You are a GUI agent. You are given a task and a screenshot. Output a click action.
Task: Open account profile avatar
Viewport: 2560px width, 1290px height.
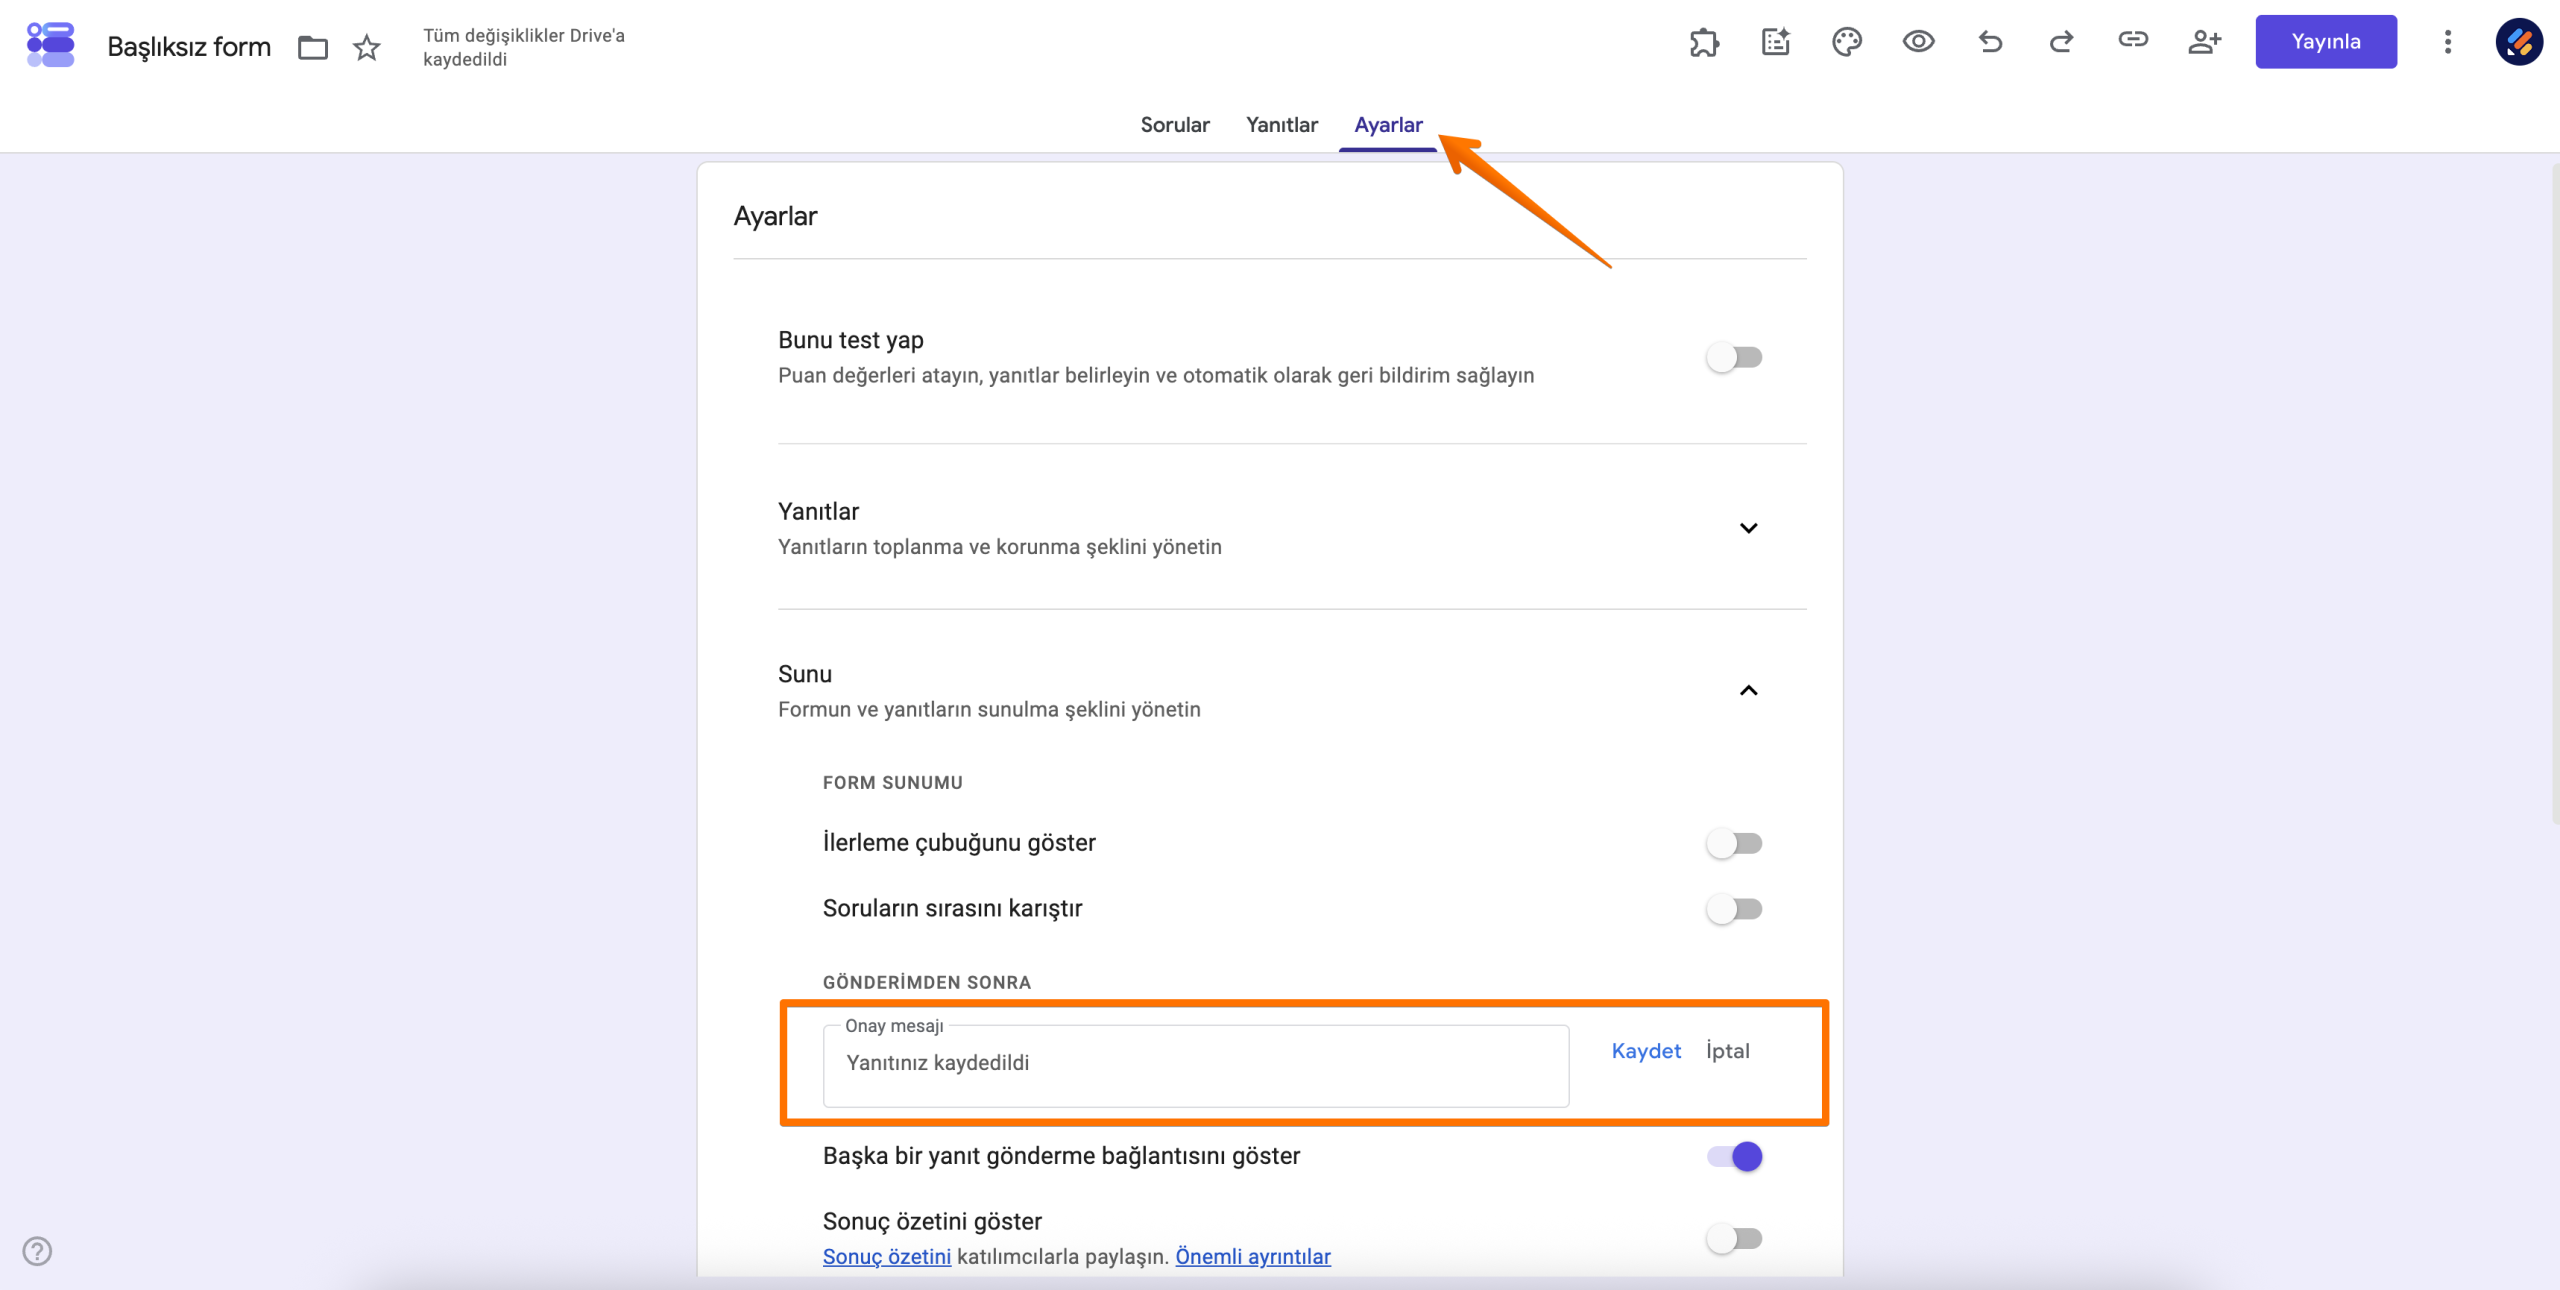2519,42
